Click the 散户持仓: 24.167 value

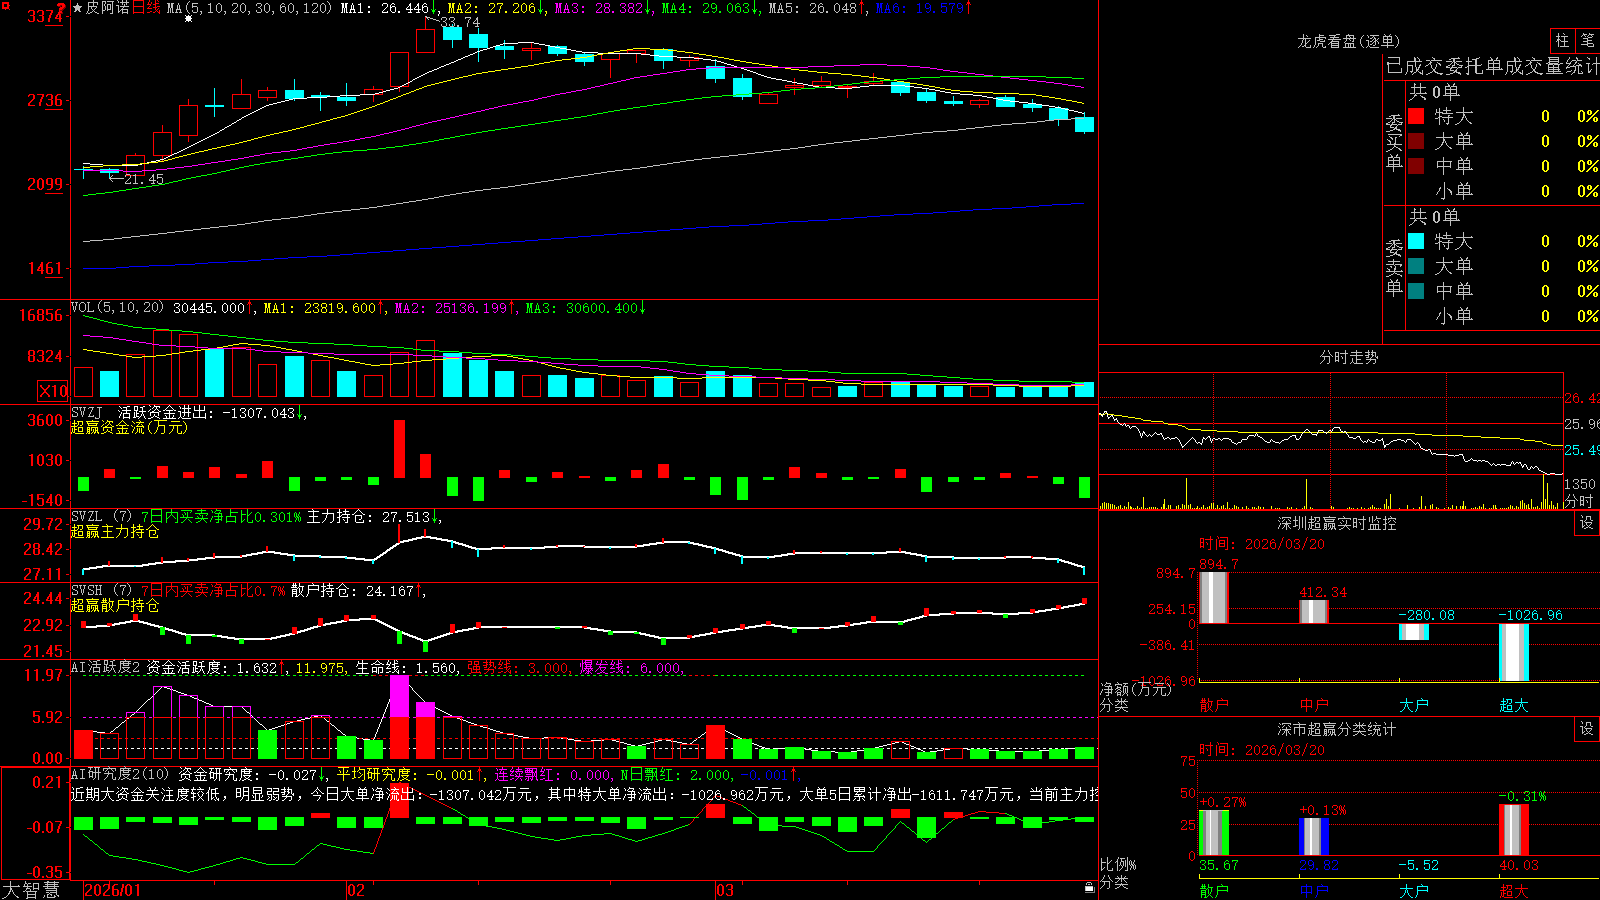coord(352,591)
